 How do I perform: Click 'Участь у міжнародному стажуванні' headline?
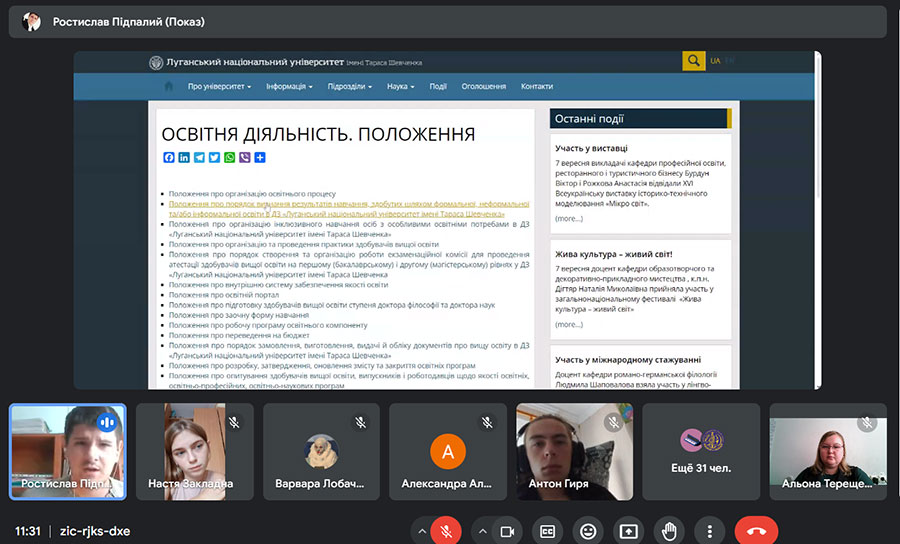(628, 360)
